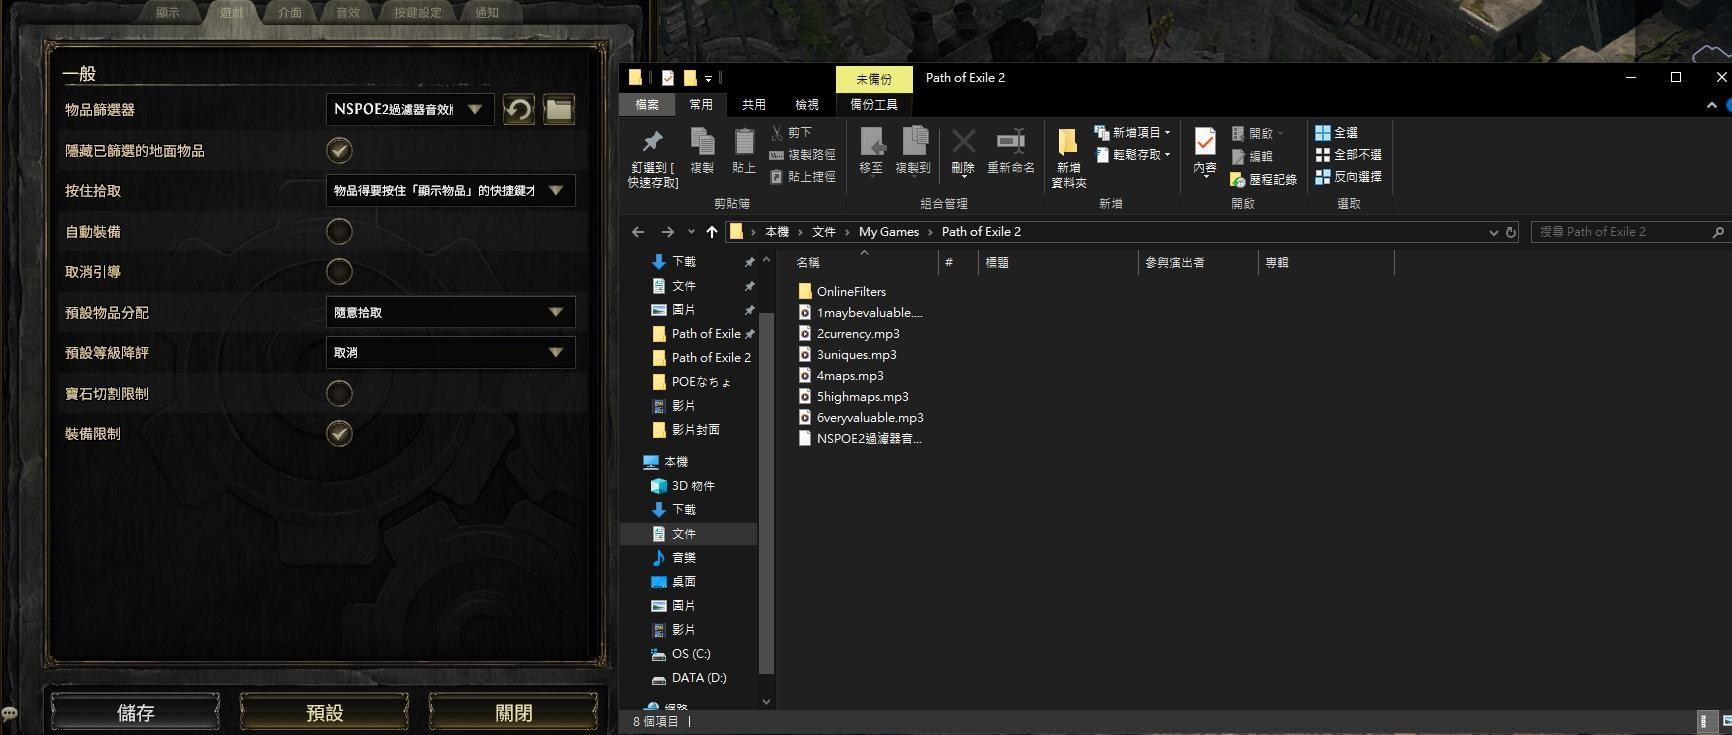Click My Games in breadcrumb path
This screenshot has height=735, width=1732.
coord(888,231)
